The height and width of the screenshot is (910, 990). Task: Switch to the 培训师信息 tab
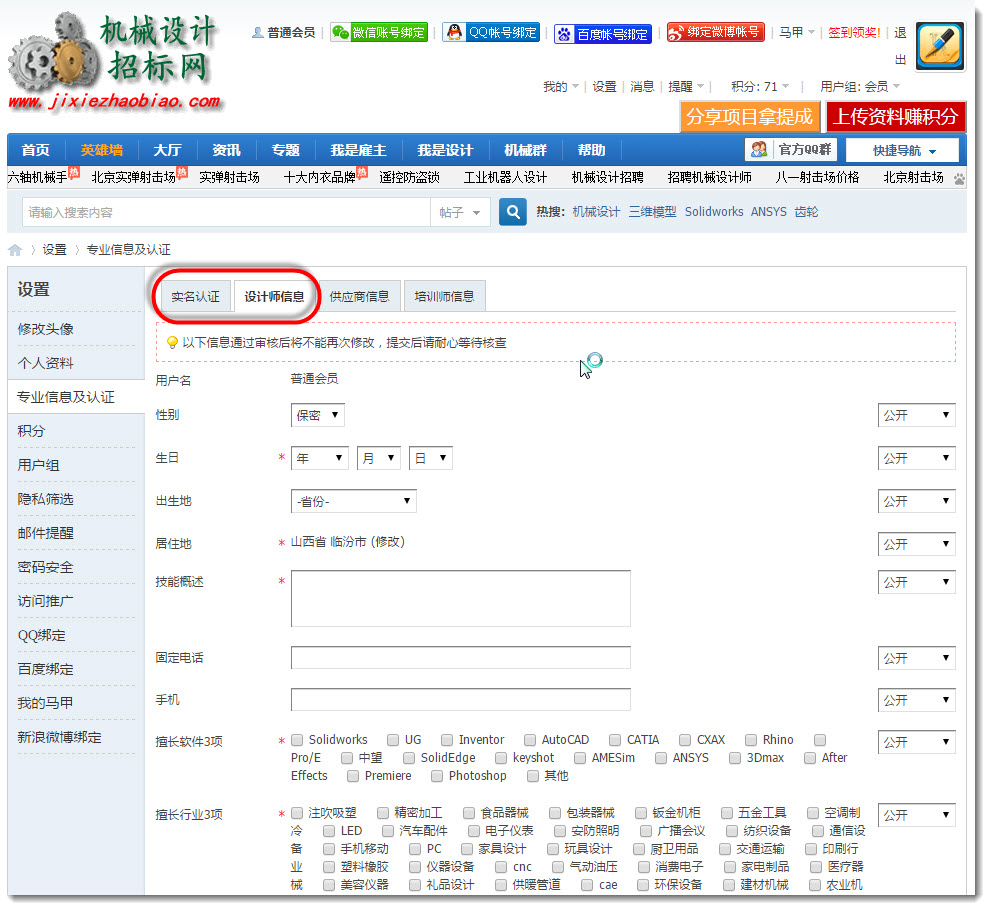(444, 296)
